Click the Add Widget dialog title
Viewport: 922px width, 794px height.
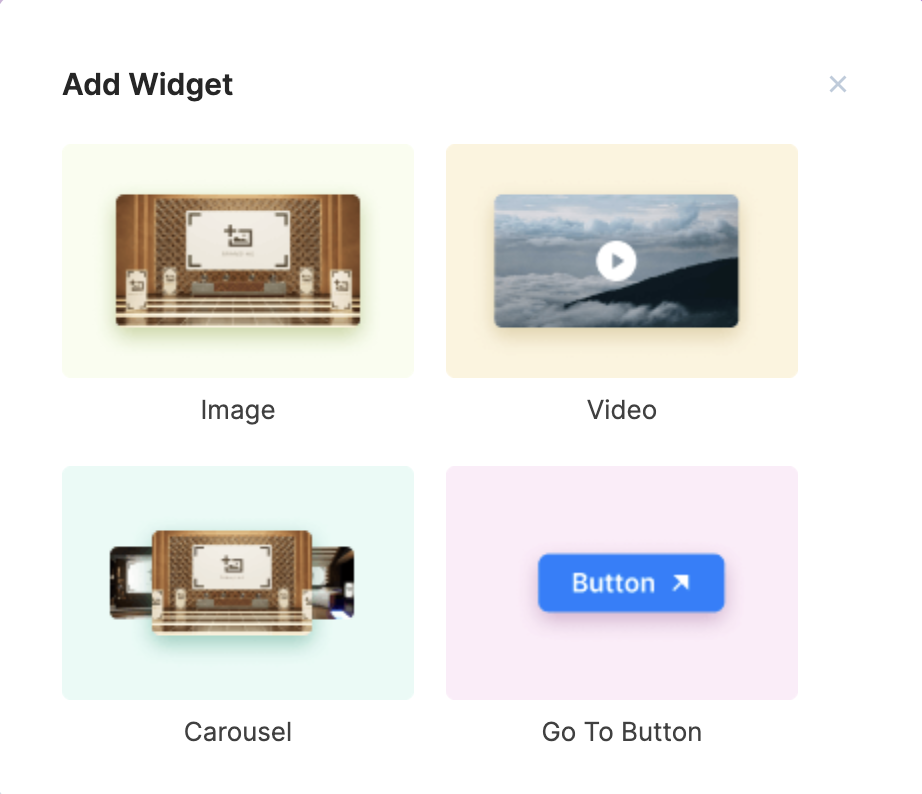coord(147,84)
